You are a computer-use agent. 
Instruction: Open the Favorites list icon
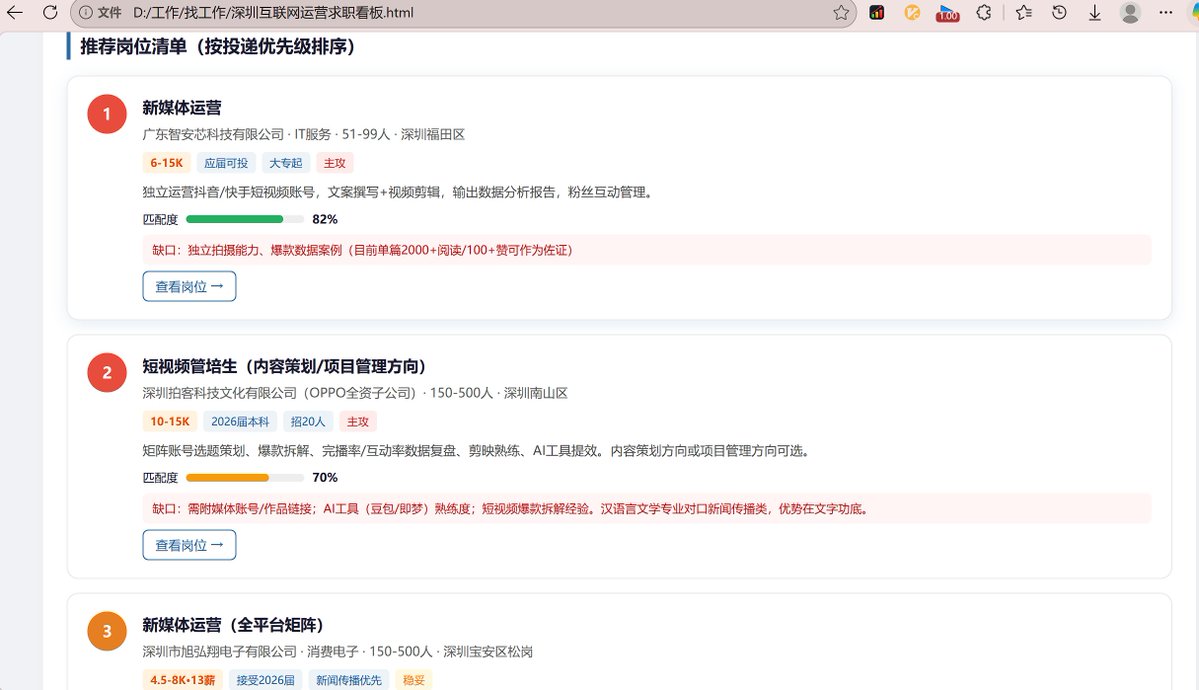coord(1023,13)
